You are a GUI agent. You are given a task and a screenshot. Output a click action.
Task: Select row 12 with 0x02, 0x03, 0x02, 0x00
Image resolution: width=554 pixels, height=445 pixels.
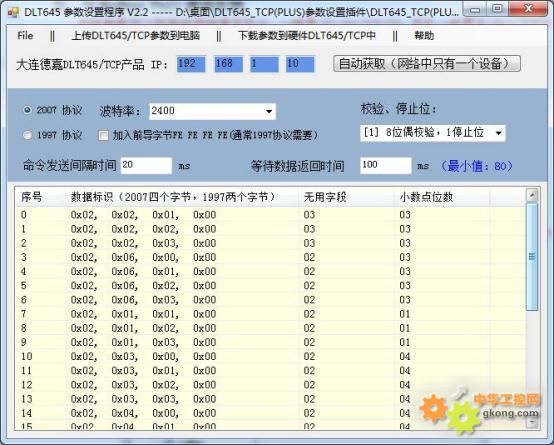270,385
